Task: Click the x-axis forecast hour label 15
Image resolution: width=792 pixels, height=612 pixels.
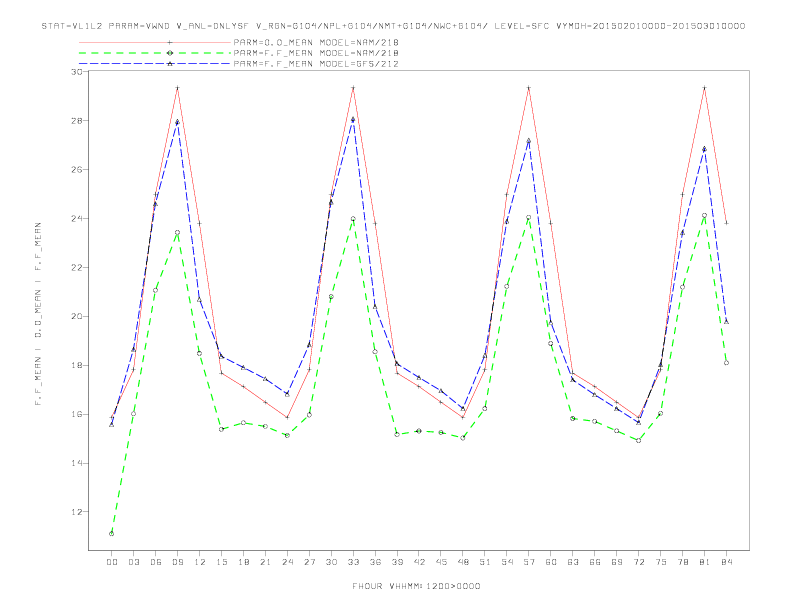Action: coord(221,562)
